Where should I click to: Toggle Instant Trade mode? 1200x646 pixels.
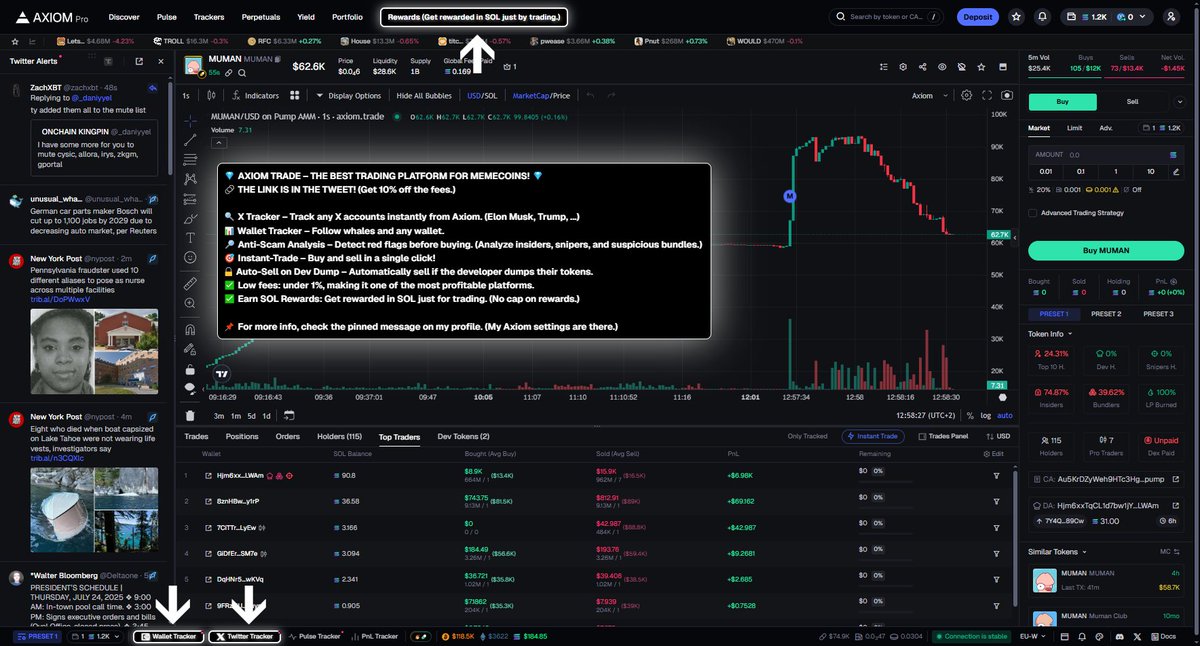874,436
